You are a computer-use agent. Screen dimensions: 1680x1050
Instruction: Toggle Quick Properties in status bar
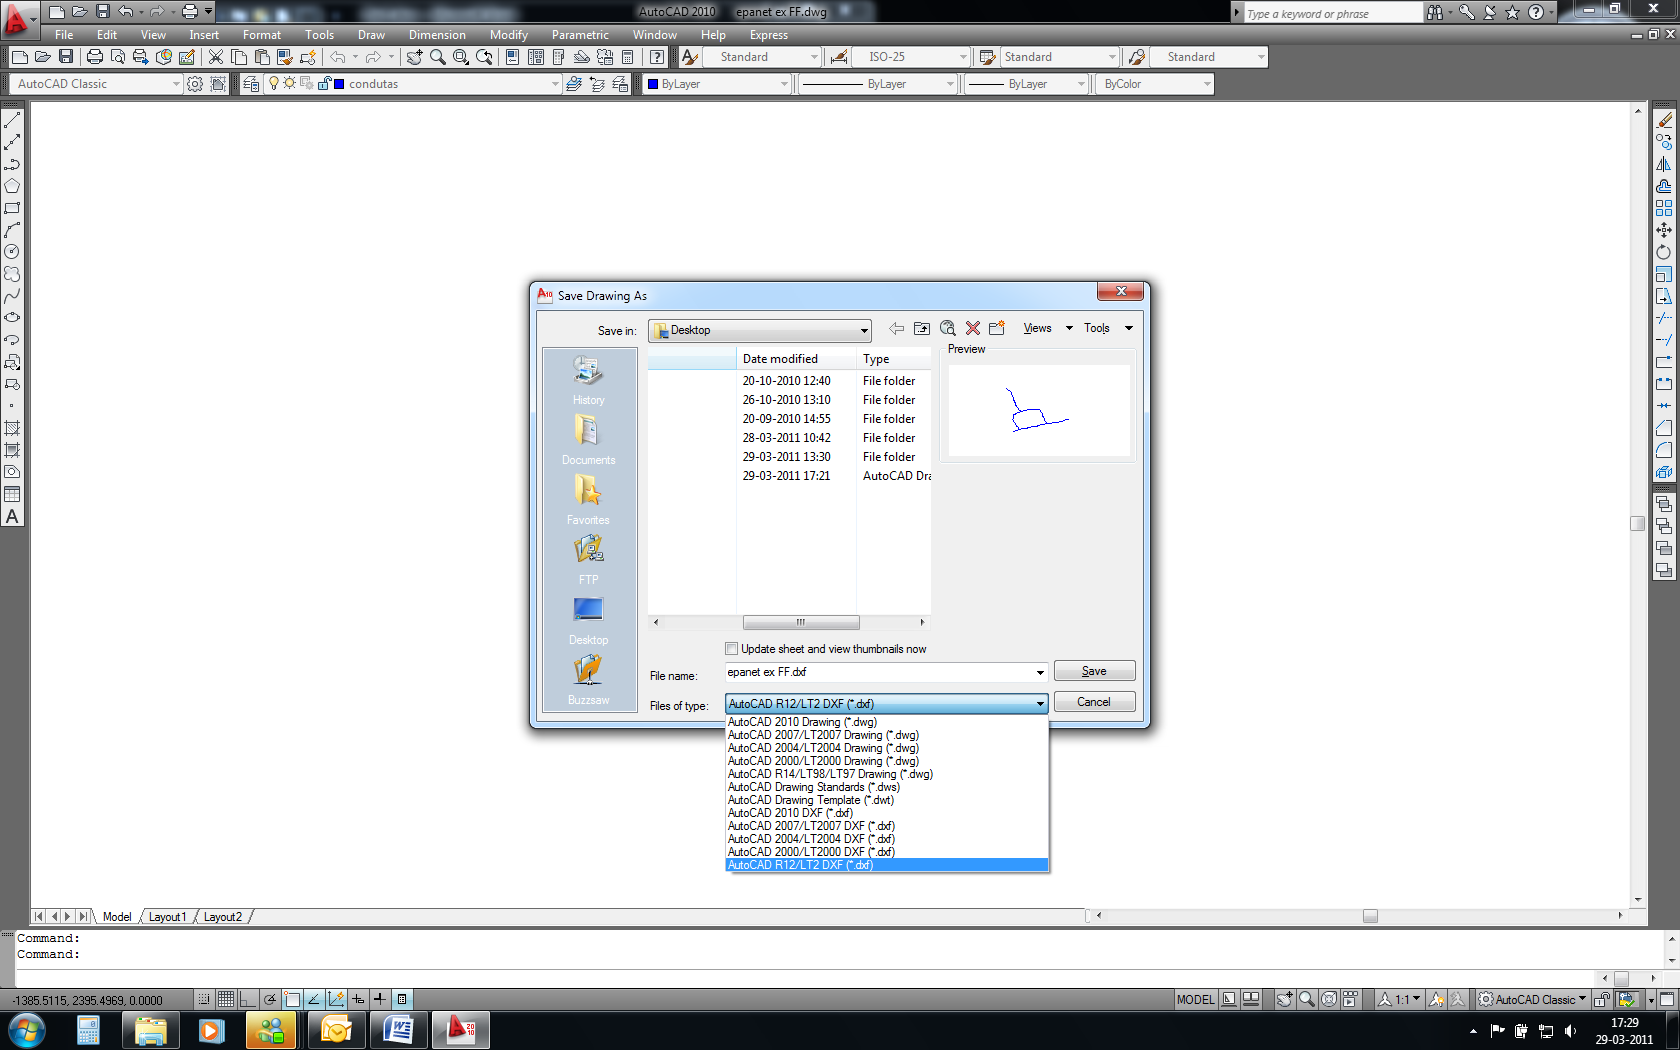(402, 999)
